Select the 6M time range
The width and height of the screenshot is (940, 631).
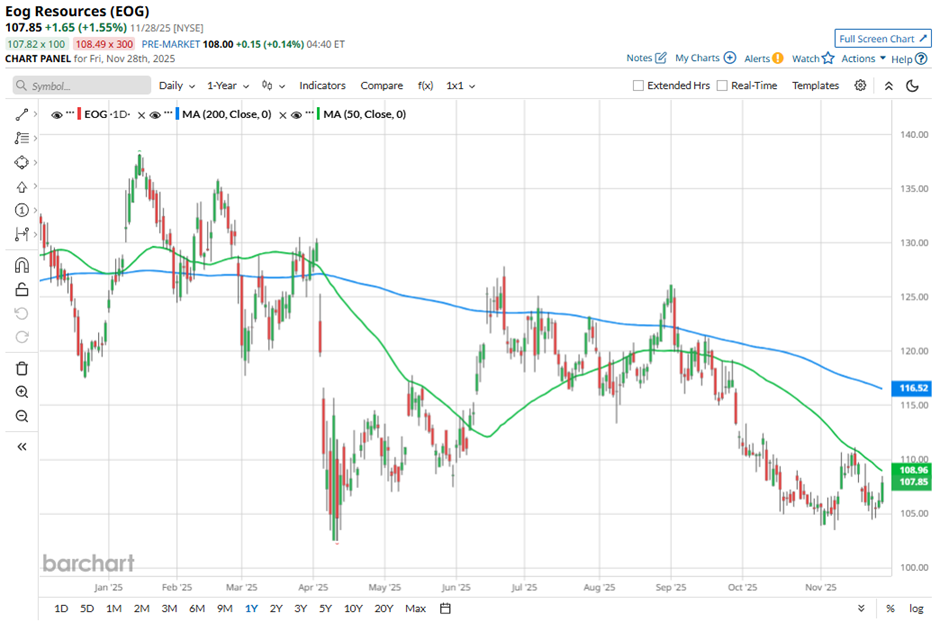click(197, 609)
